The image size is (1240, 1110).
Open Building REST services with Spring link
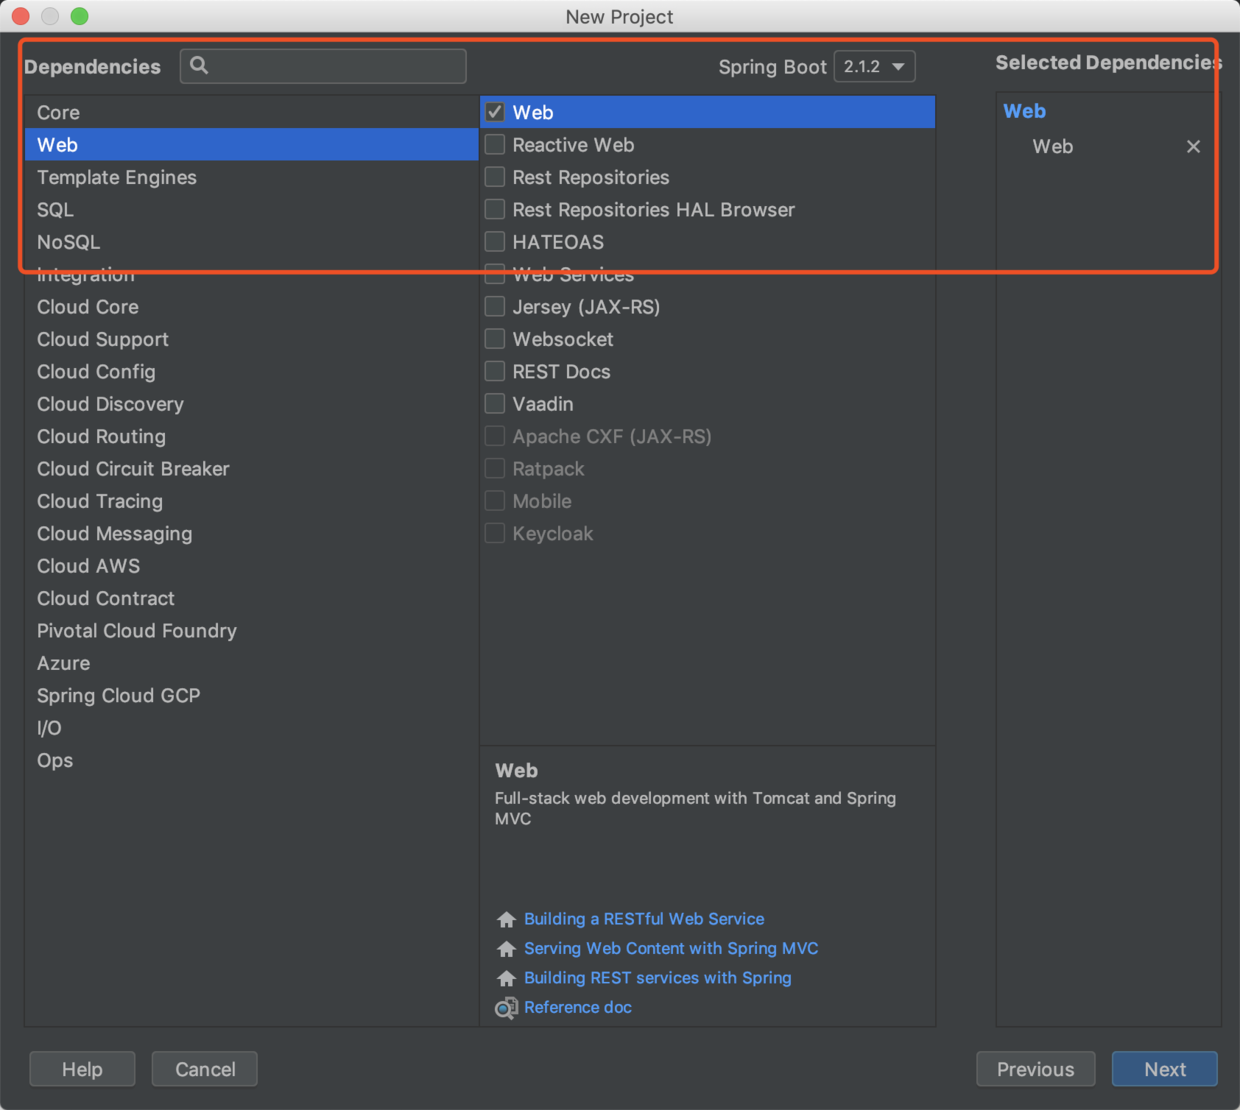coord(658,978)
